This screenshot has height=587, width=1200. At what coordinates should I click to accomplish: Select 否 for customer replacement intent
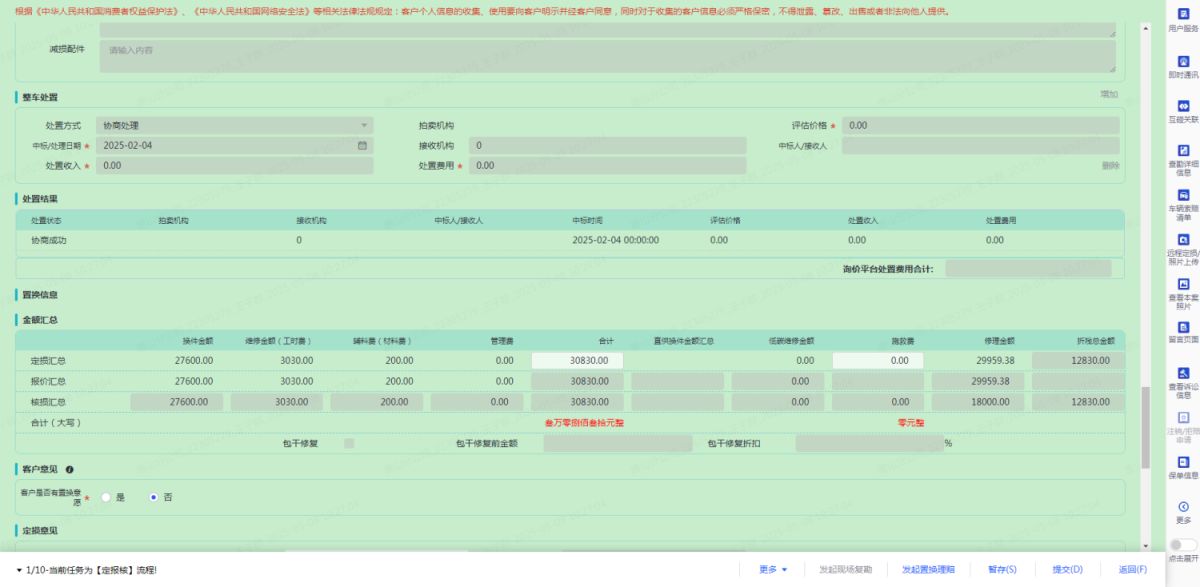click(153, 497)
